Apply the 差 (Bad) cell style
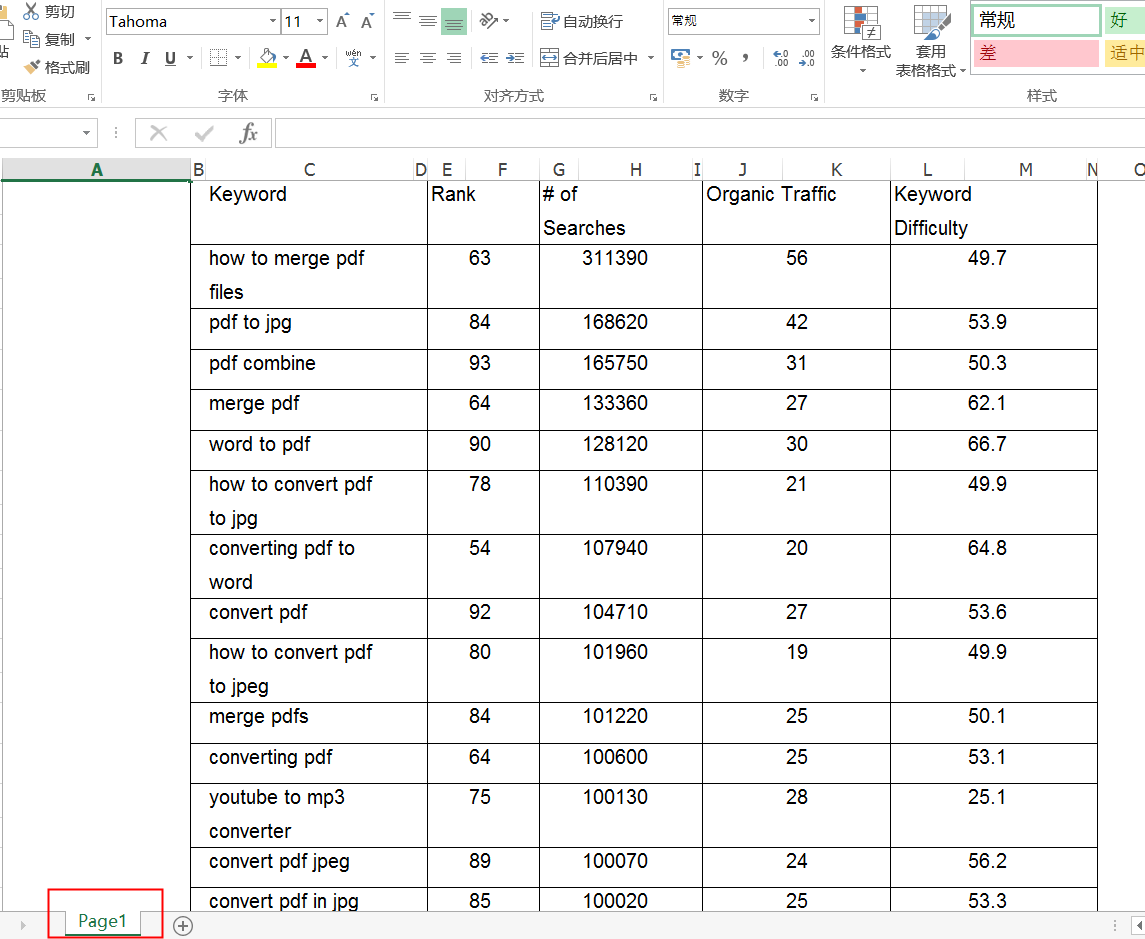 click(x=1035, y=53)
